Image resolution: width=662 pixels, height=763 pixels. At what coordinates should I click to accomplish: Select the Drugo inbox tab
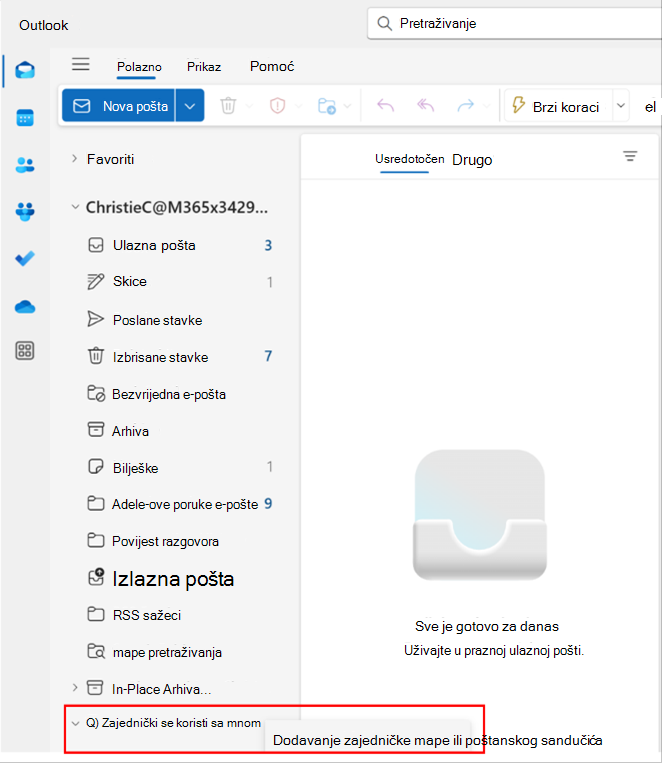click(x=472, y=160)
